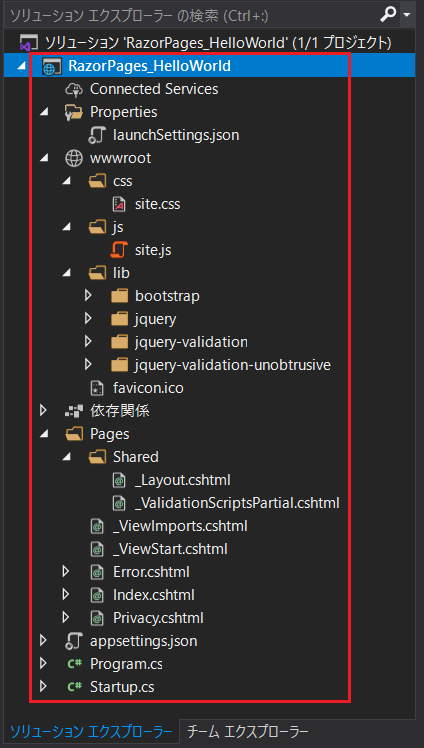The image size is (424, 748).
Task: Click the jquery folder icon
Action: [120, 319]
